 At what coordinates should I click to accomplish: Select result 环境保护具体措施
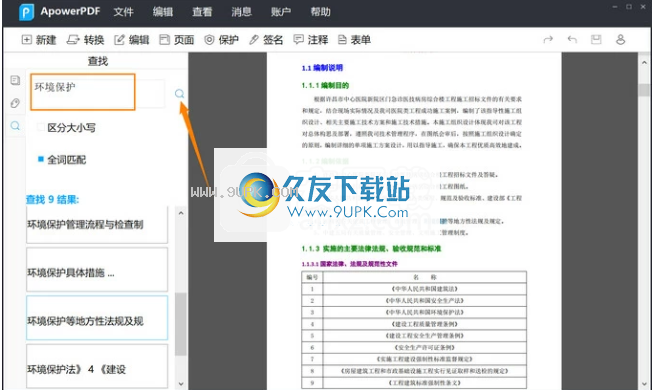tap(97, 269)
